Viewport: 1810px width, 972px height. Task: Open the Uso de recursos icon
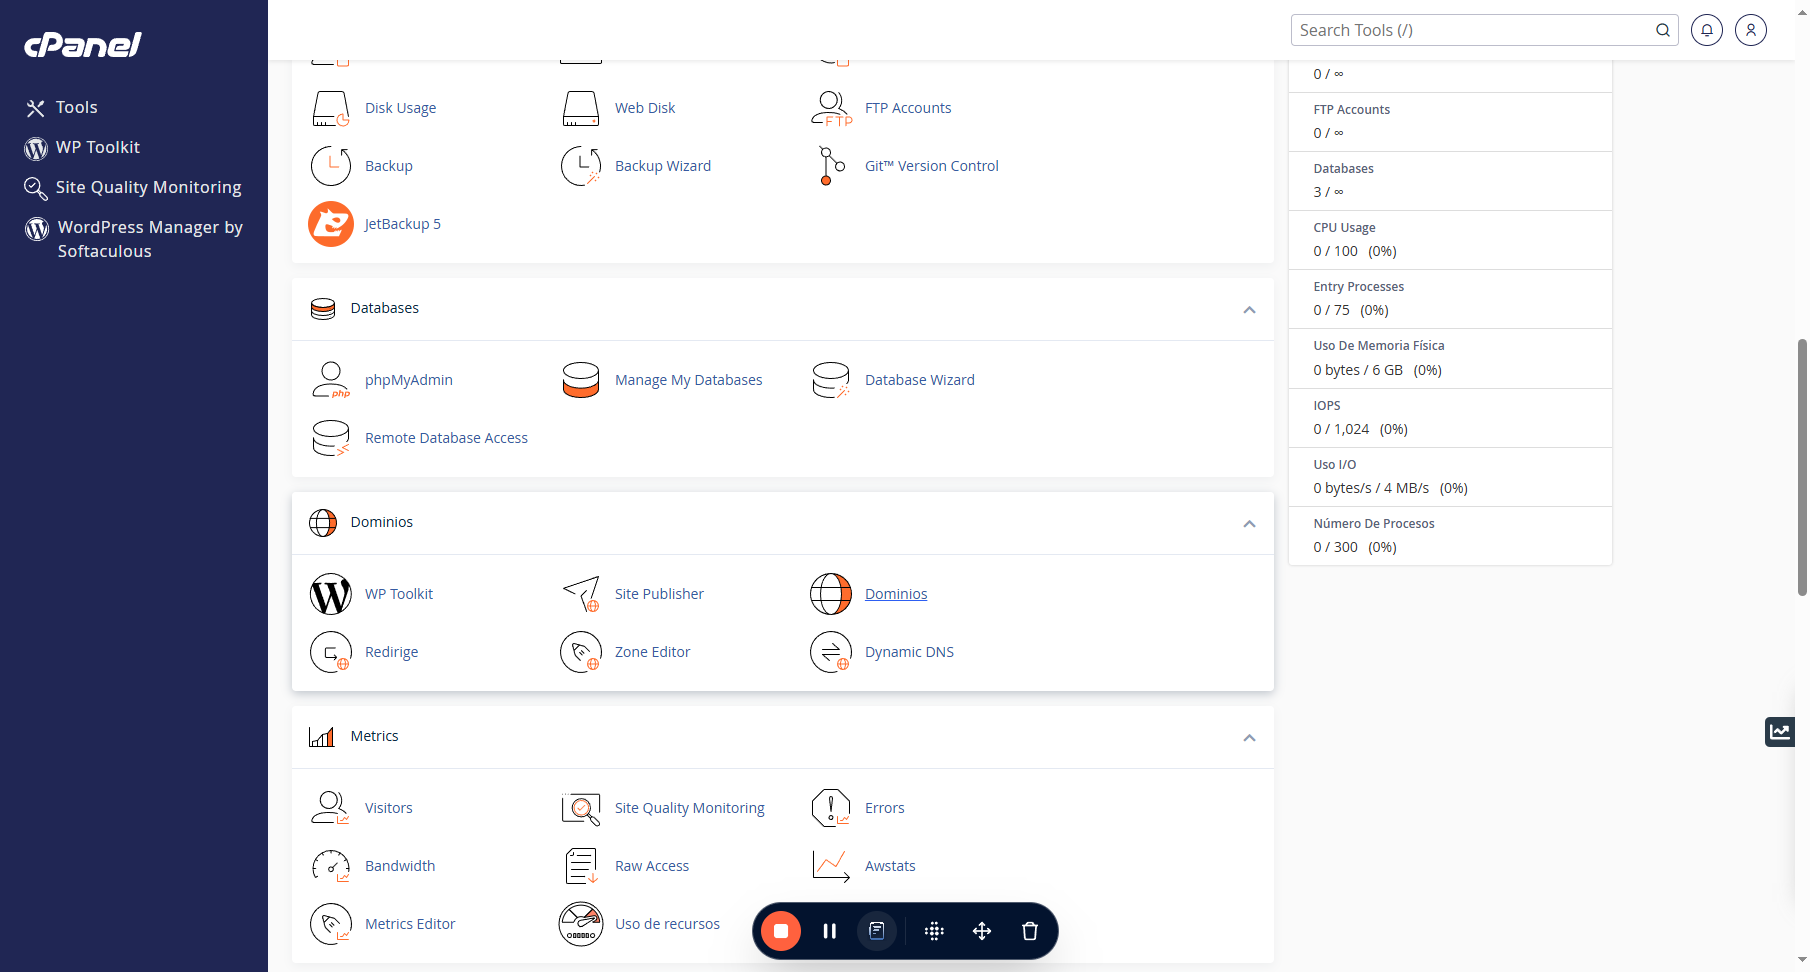[581, 924]
